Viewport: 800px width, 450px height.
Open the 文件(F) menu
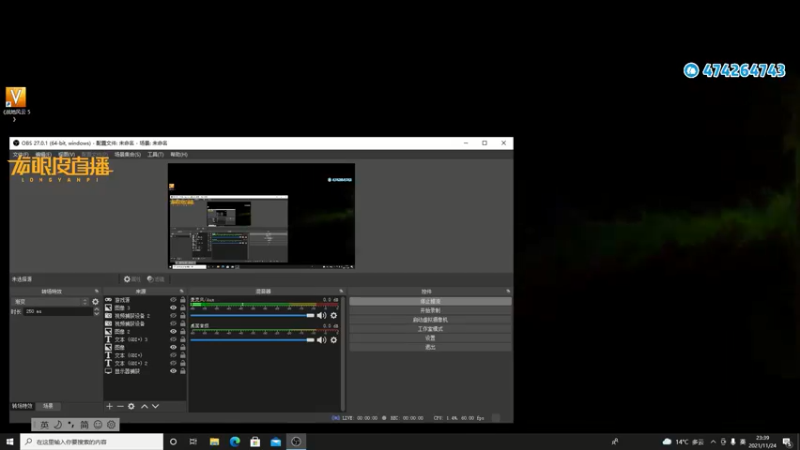point(20,155)
